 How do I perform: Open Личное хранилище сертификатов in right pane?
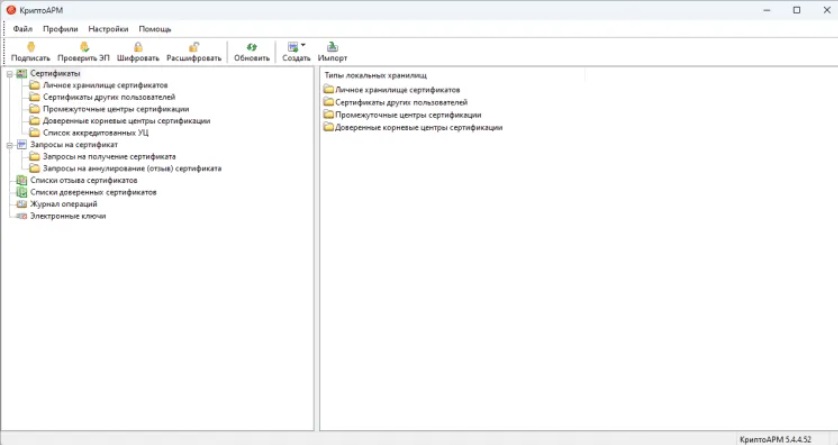coord(397,90)
